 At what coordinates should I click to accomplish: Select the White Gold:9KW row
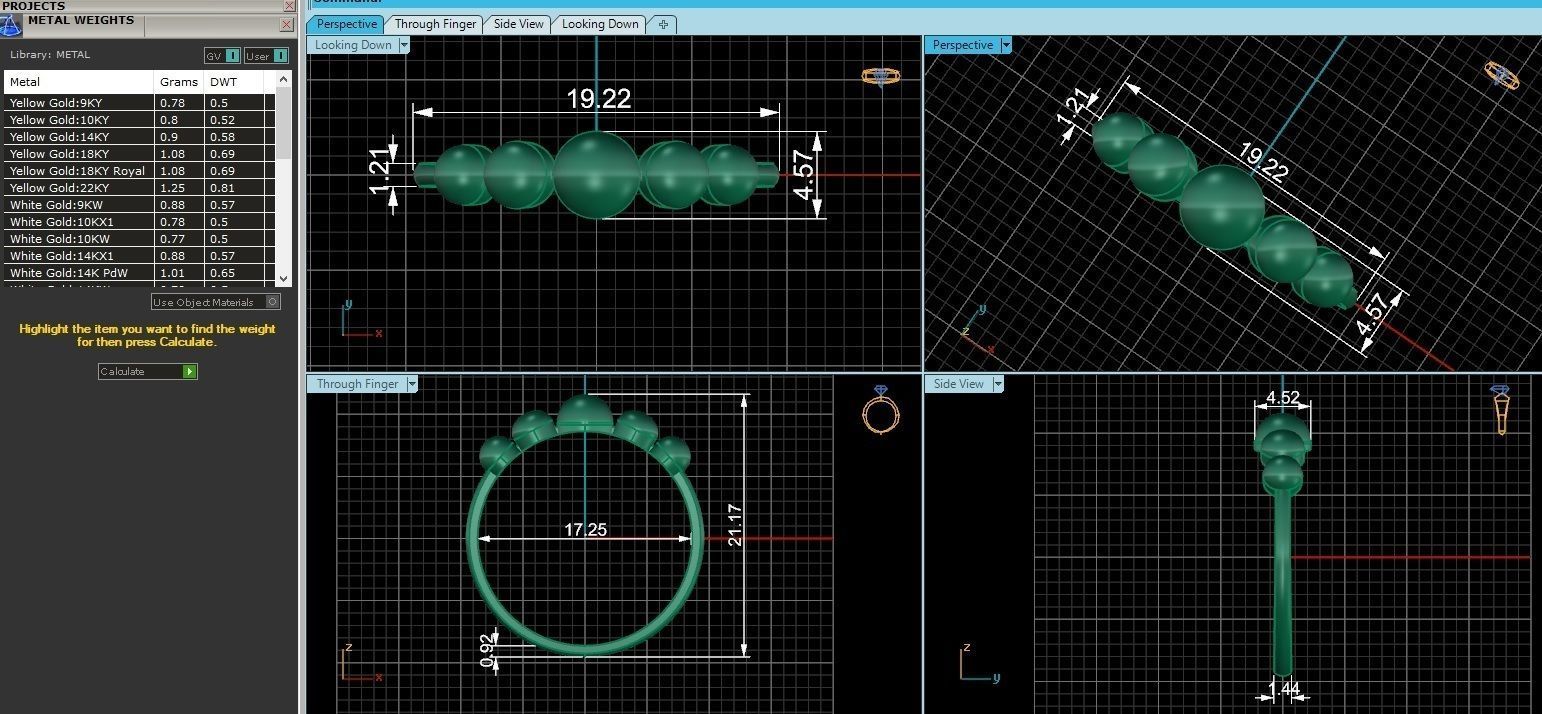tap(140, 205)
